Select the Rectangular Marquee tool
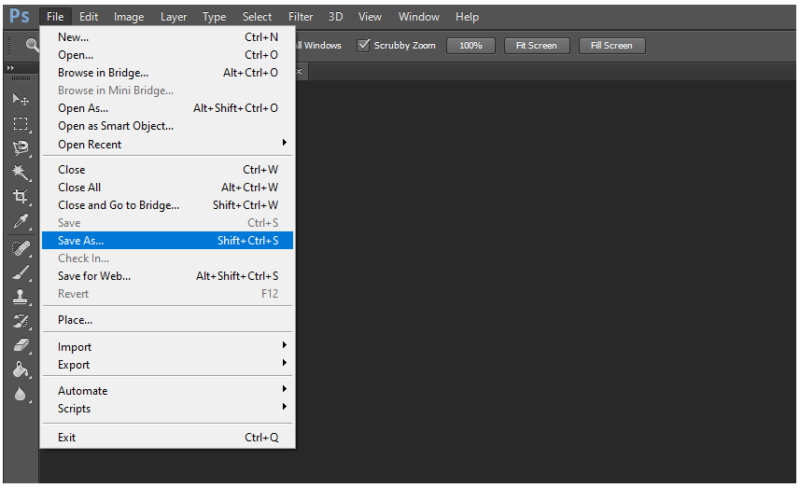The width and height of the screenshot is (800, 488). coord(20,124)
